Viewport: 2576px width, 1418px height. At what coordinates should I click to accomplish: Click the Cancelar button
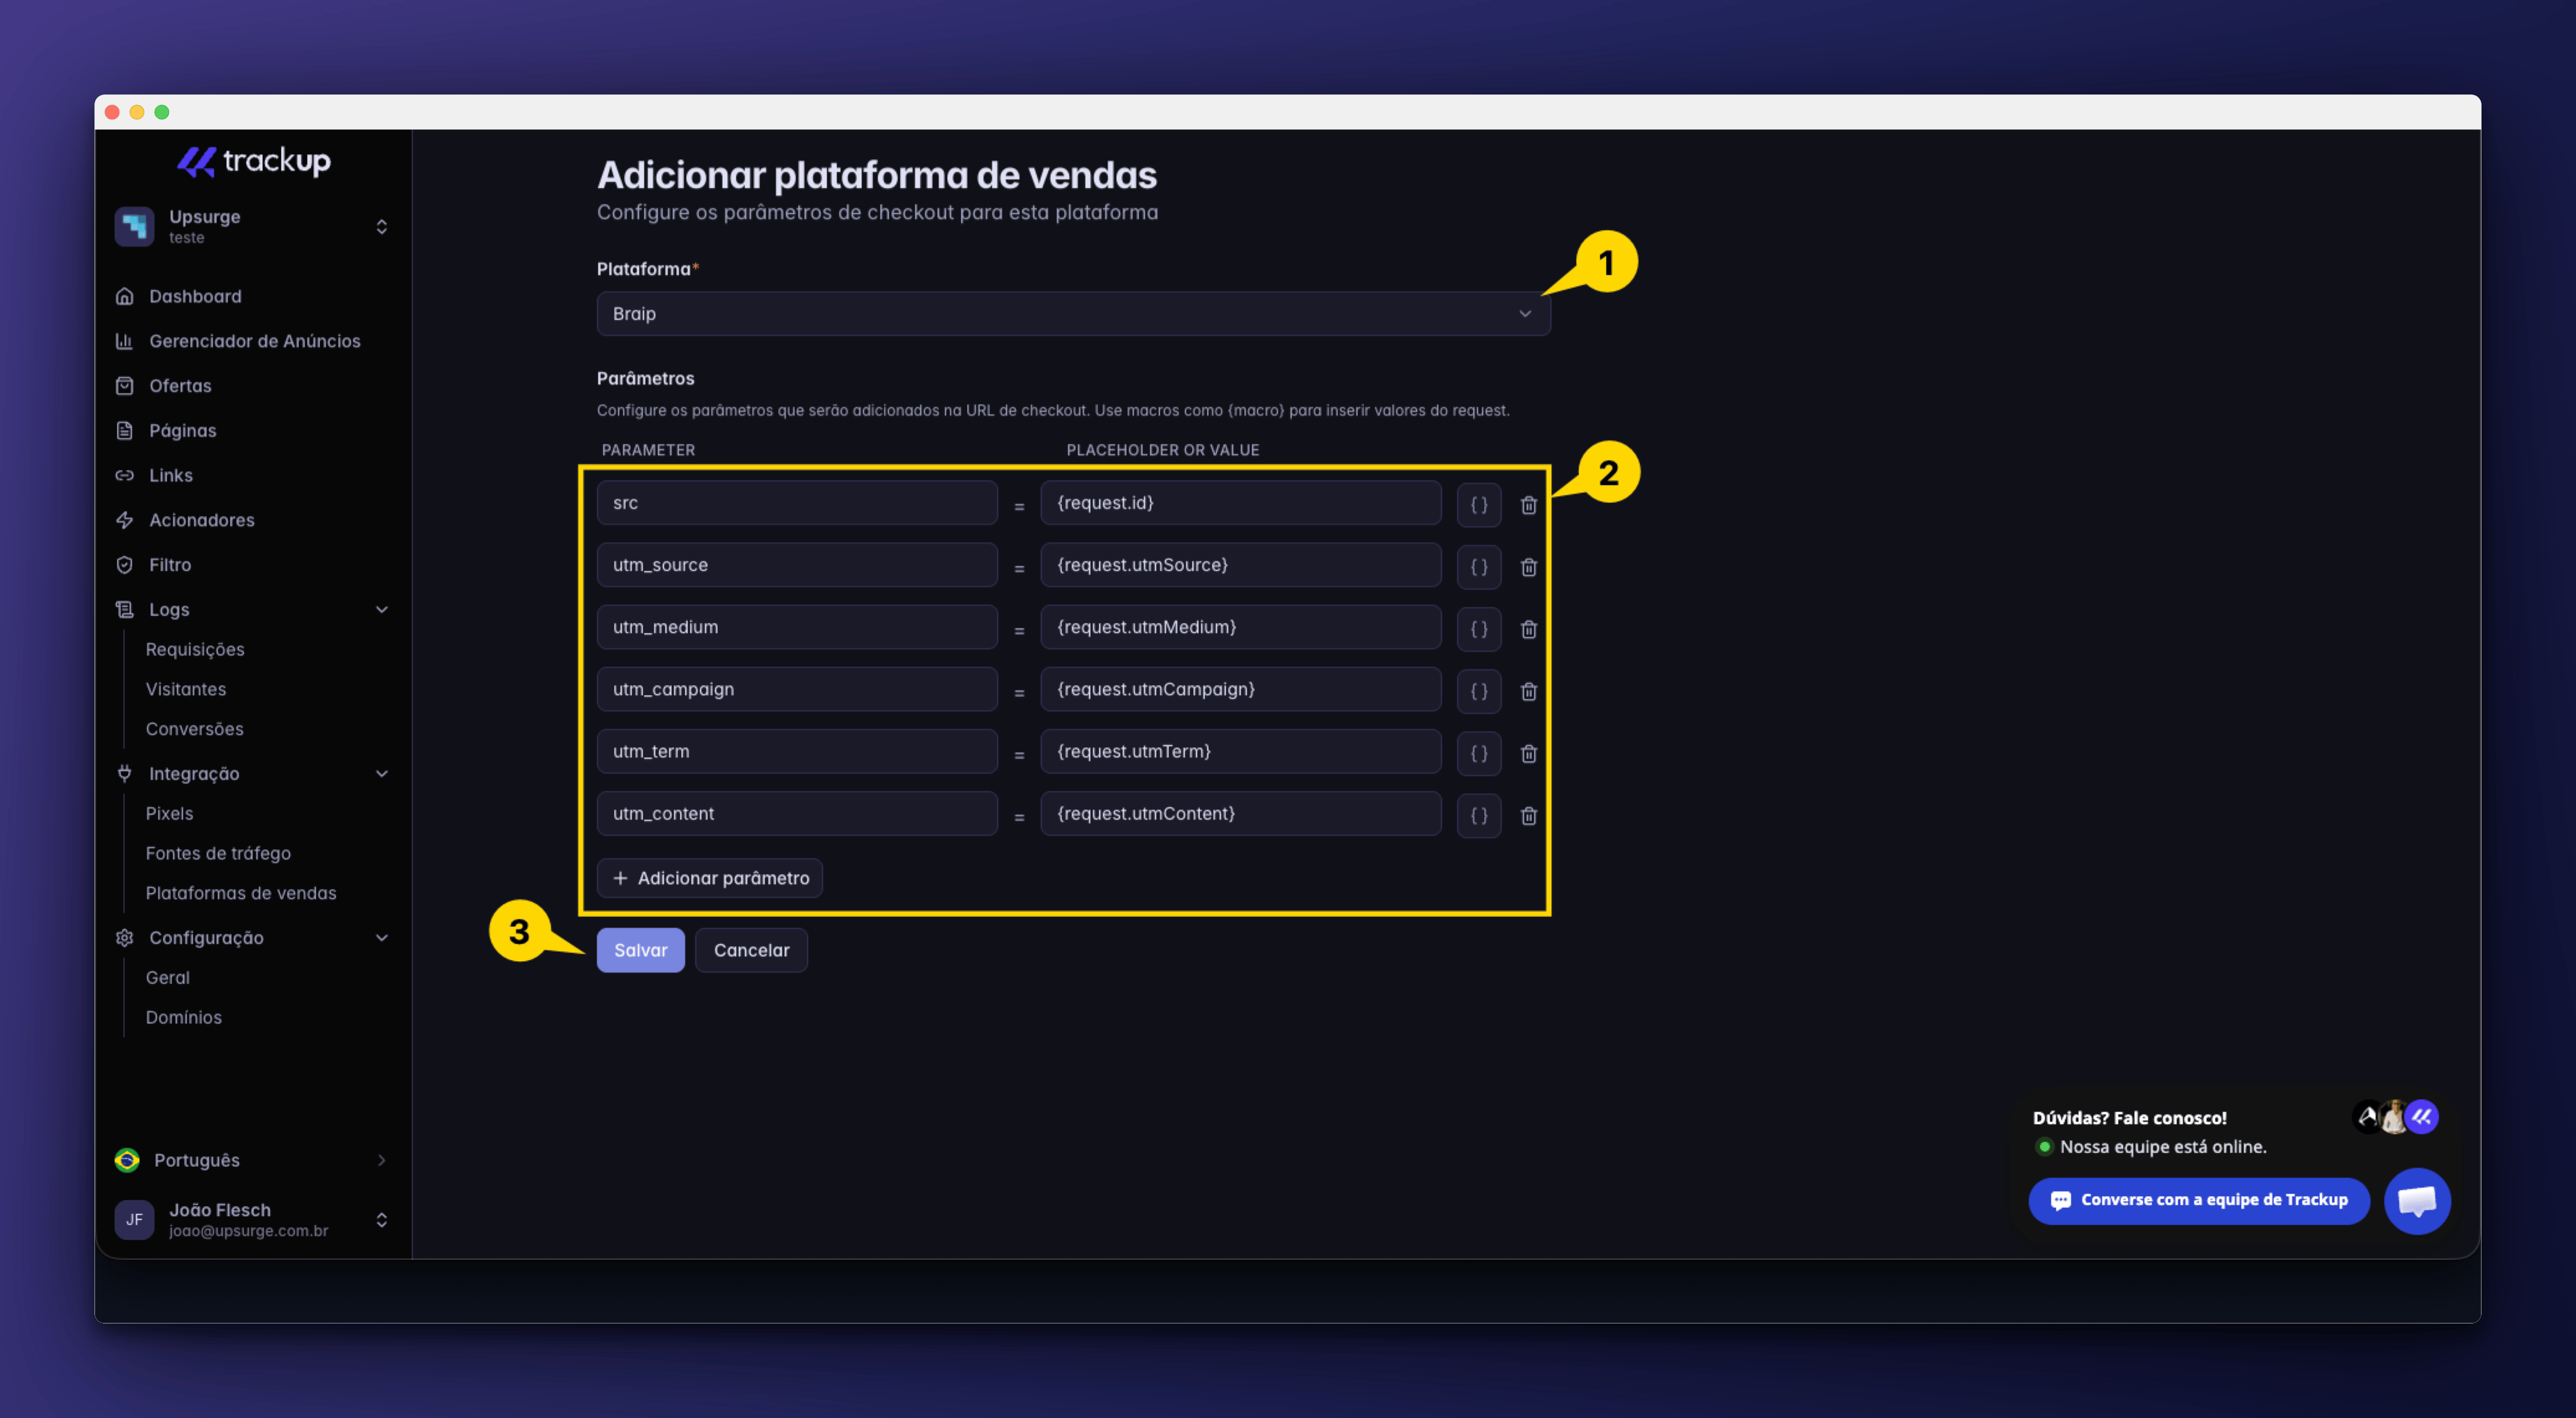click(x=751, y=950)
